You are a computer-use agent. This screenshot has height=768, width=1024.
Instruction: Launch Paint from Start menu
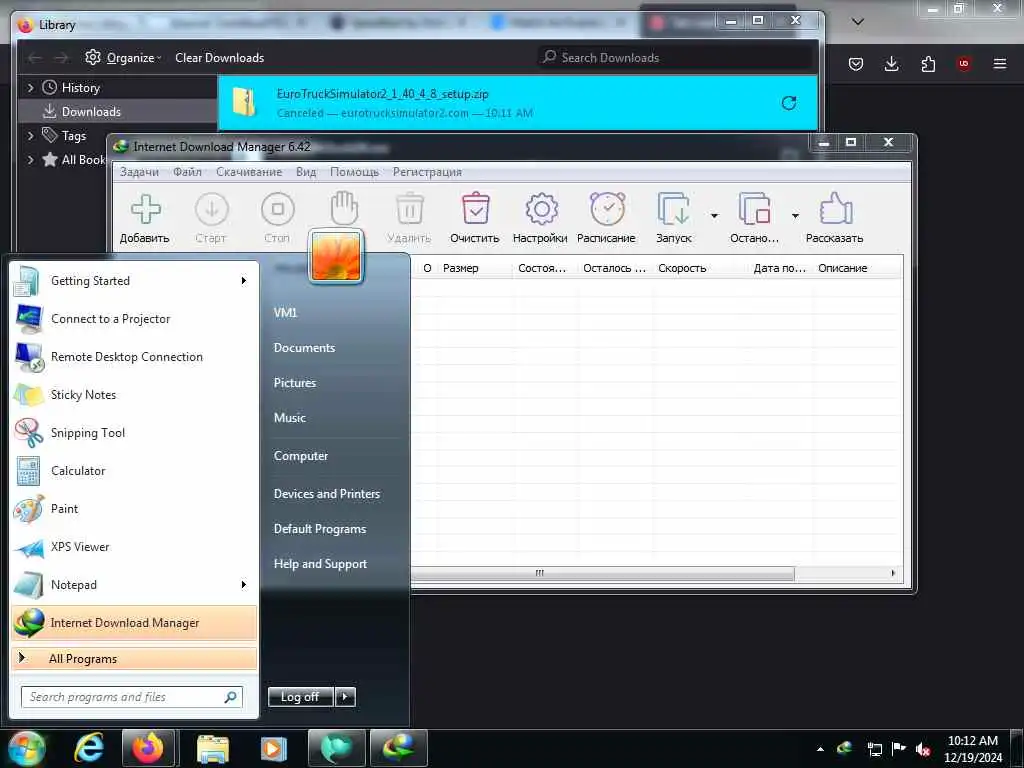[x=135, y=509]
